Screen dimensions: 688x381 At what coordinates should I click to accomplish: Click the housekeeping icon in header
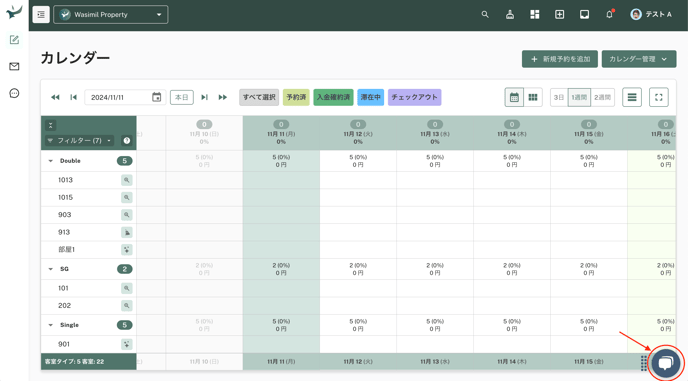(x=510, y=14)
